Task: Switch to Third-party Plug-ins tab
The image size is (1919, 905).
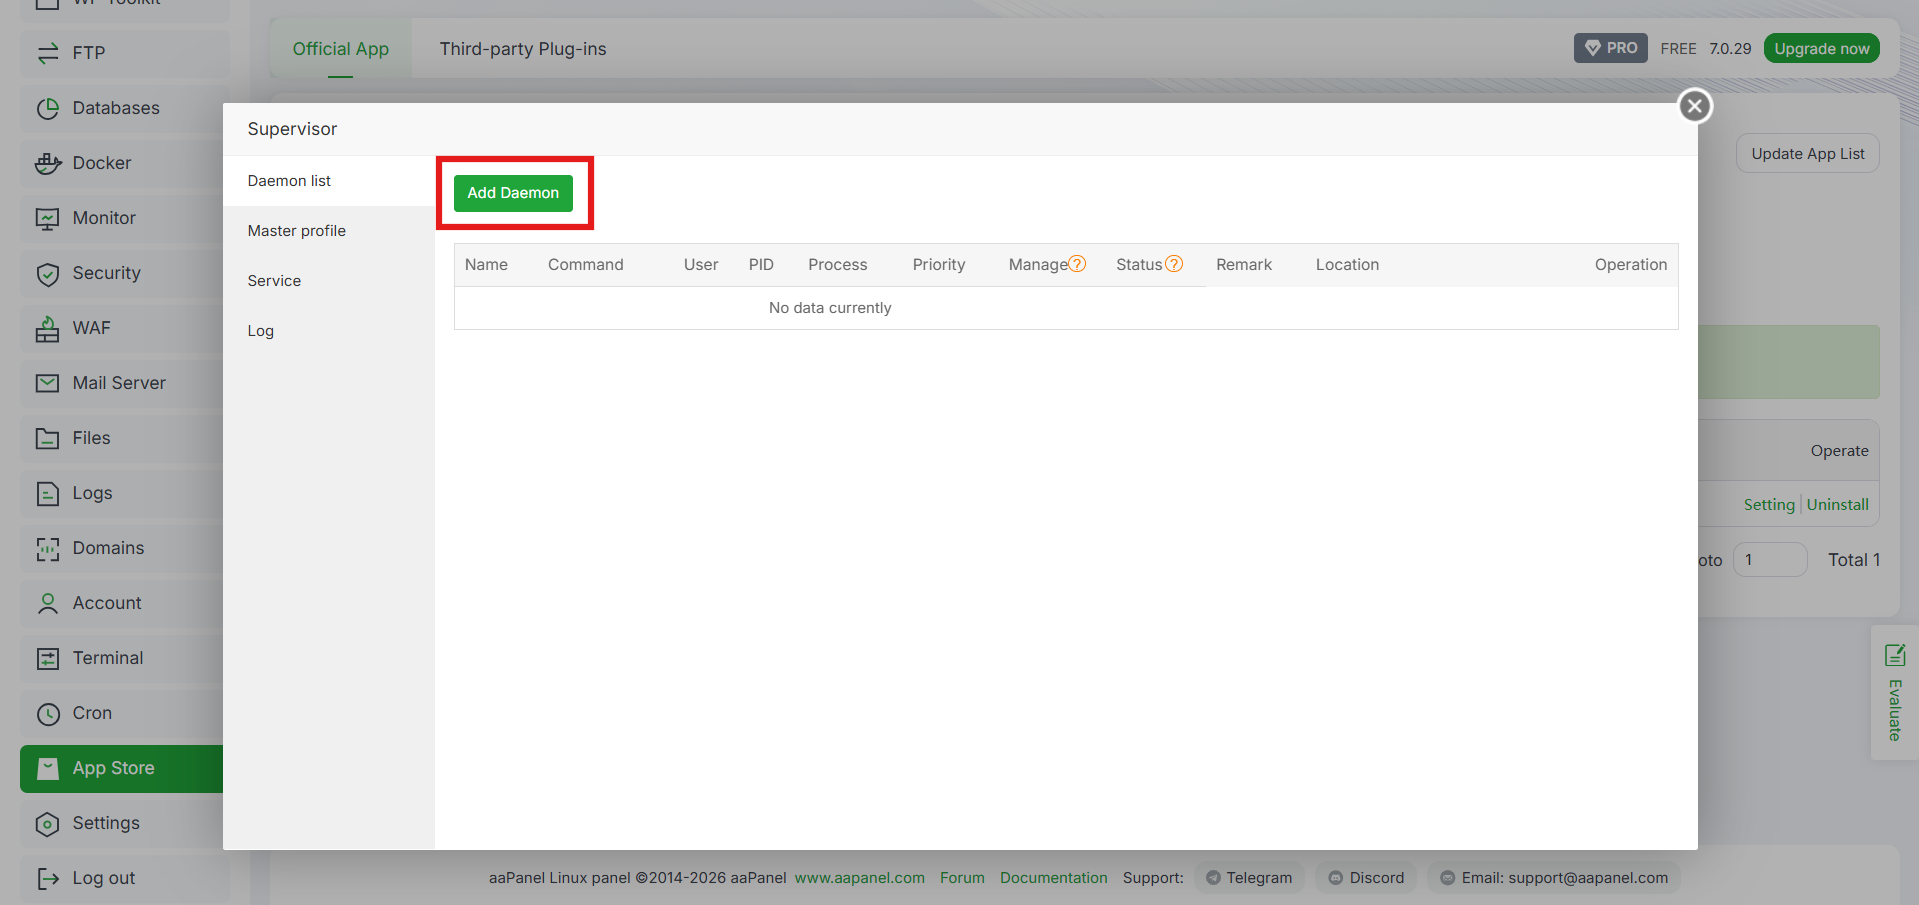Action: [x=523, y=49]
